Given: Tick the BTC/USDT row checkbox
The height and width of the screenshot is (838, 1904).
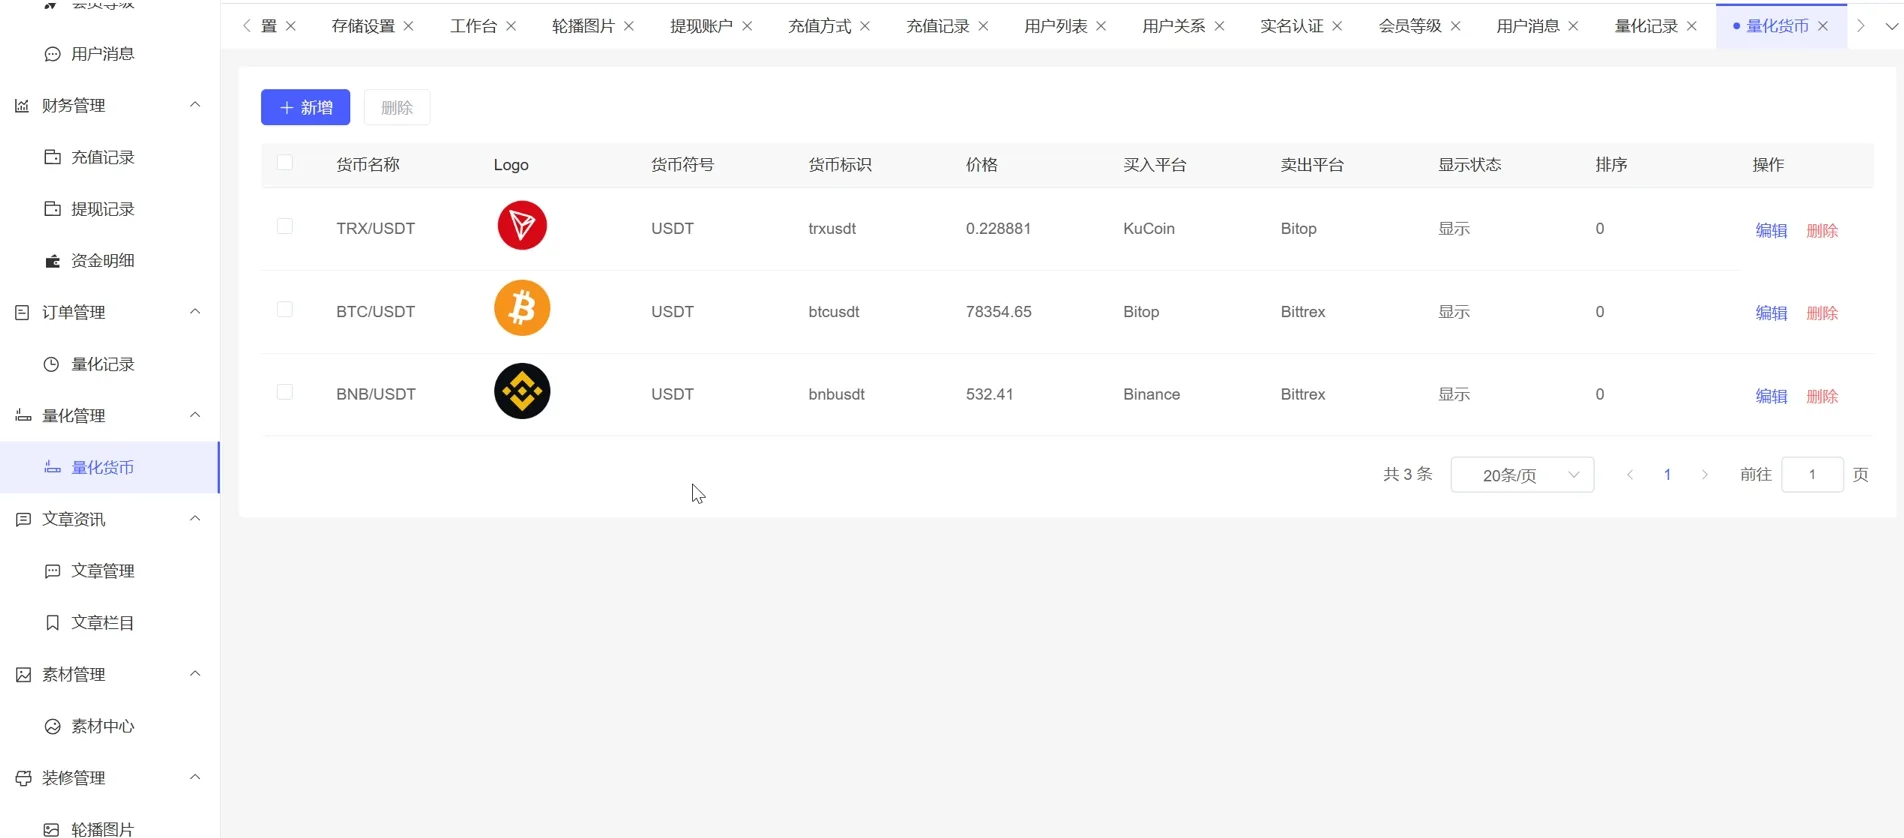Looking at the screenshot, I should pyautogui.click(x=285, y=310).
